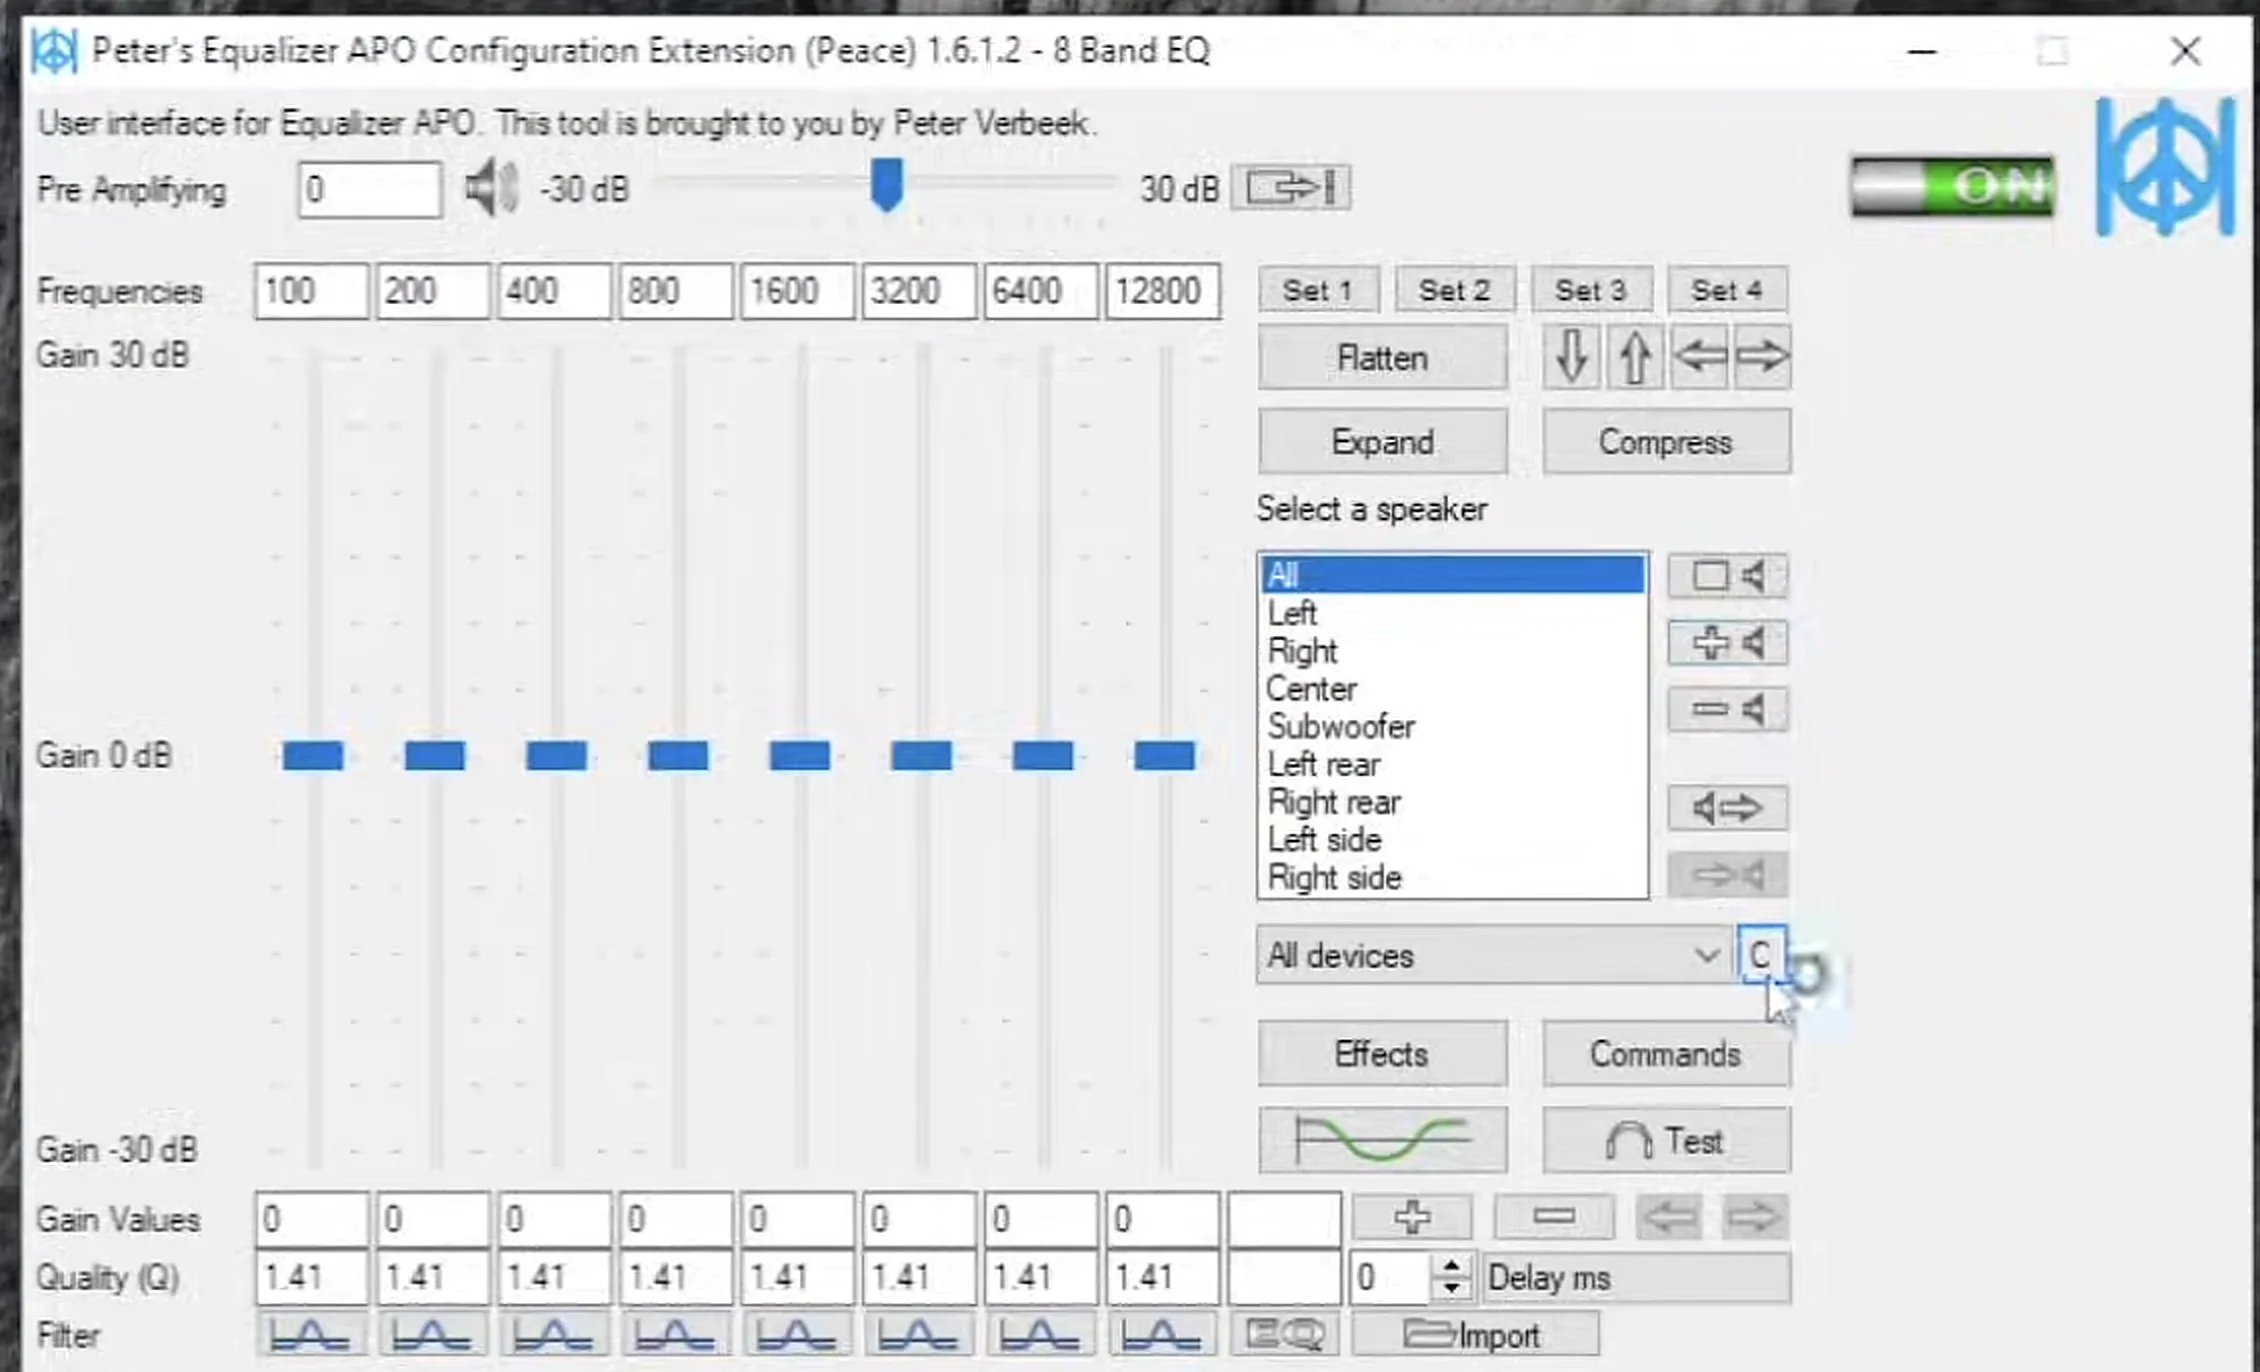Select Subwoofer in the speaker list
This screenshot has height=1372, width=2260.
click(1452, 727)
